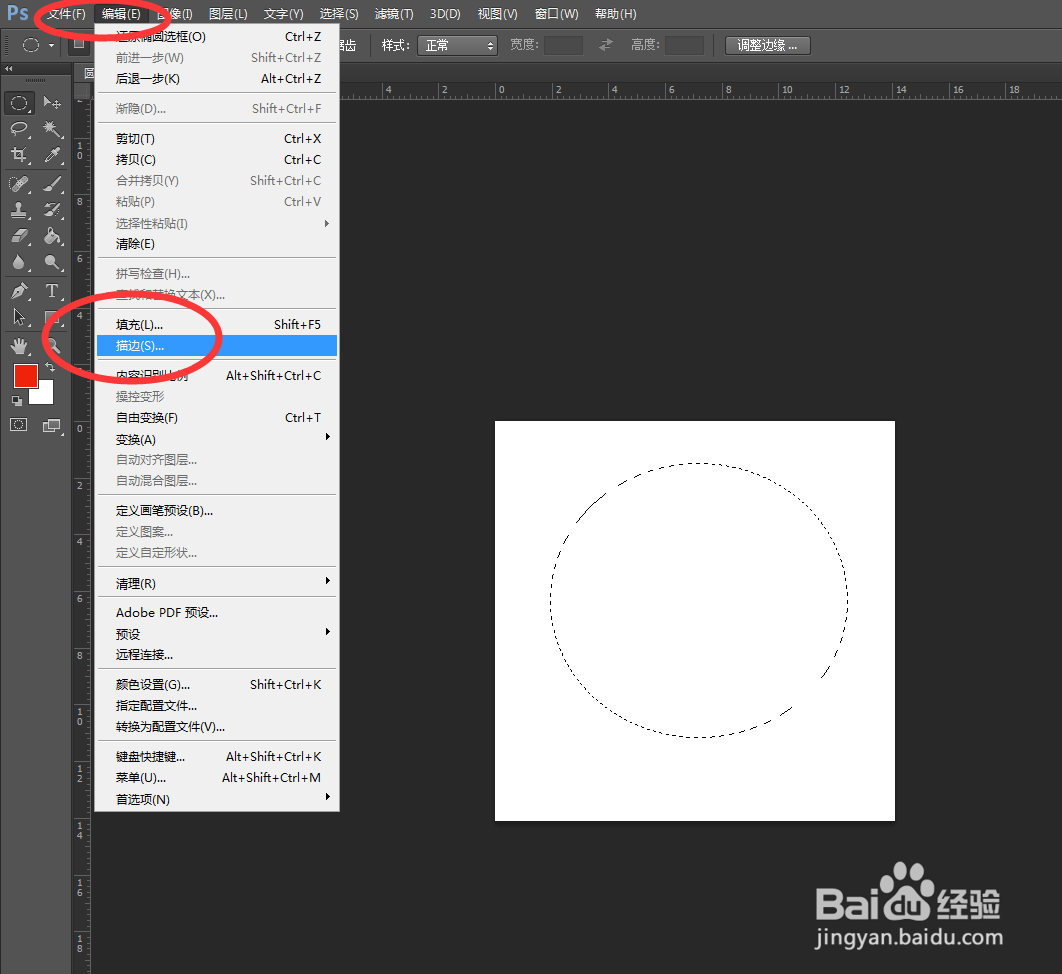Choose 定义画笔预设(B)... menu entry
The image size is (1062, 974).
pyautogui.click(x=217, y=511)
